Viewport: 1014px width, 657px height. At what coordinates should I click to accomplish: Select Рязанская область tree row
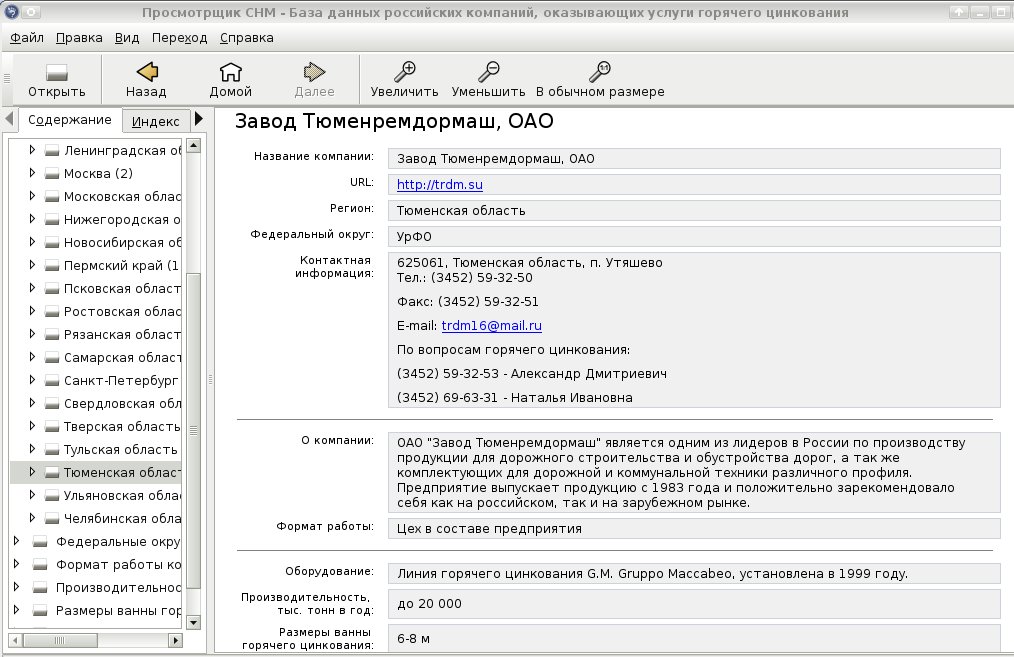[x=96, y=334]
